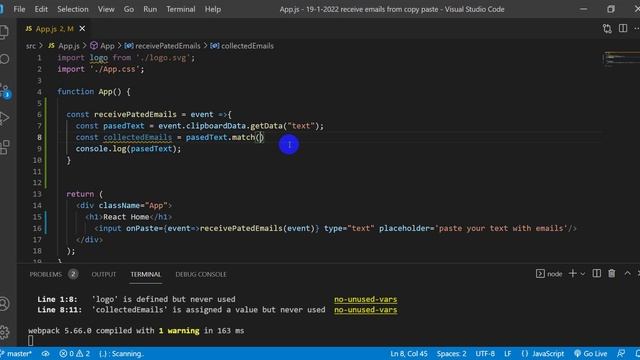Select the Terminal panel tab
Viewport: 640px width, 360px height.
click(146, 274)
